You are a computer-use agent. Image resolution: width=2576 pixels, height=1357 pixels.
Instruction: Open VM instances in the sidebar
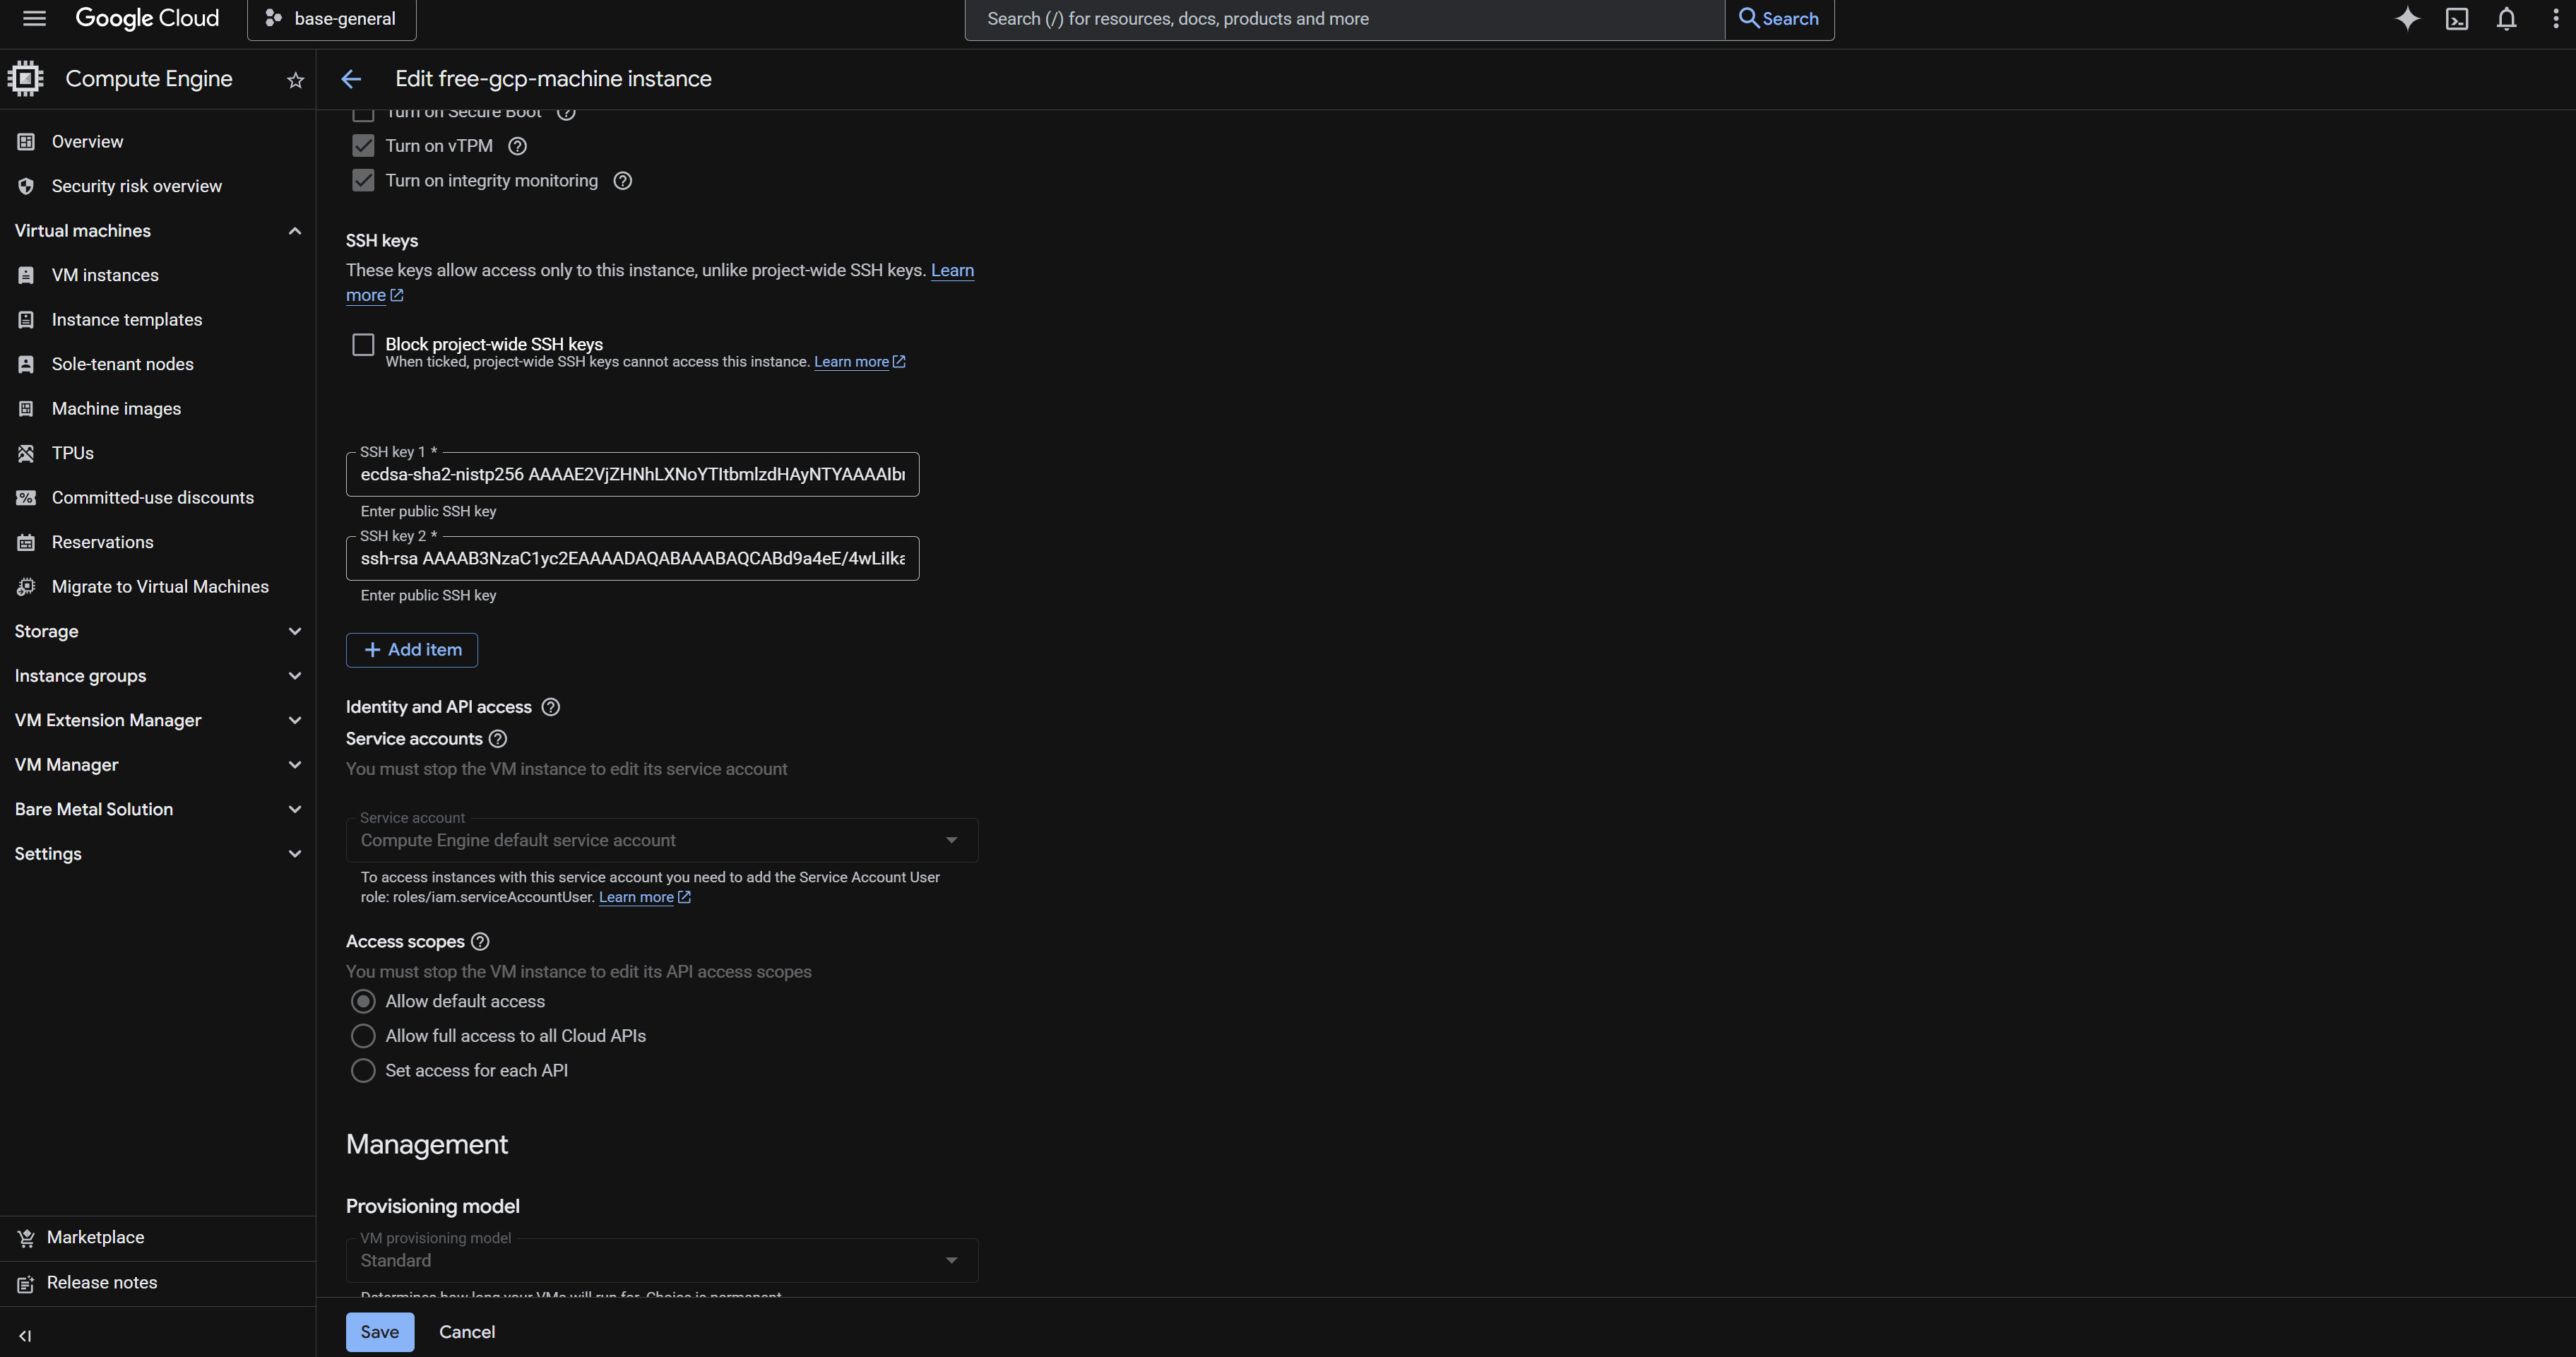point(105,275)
